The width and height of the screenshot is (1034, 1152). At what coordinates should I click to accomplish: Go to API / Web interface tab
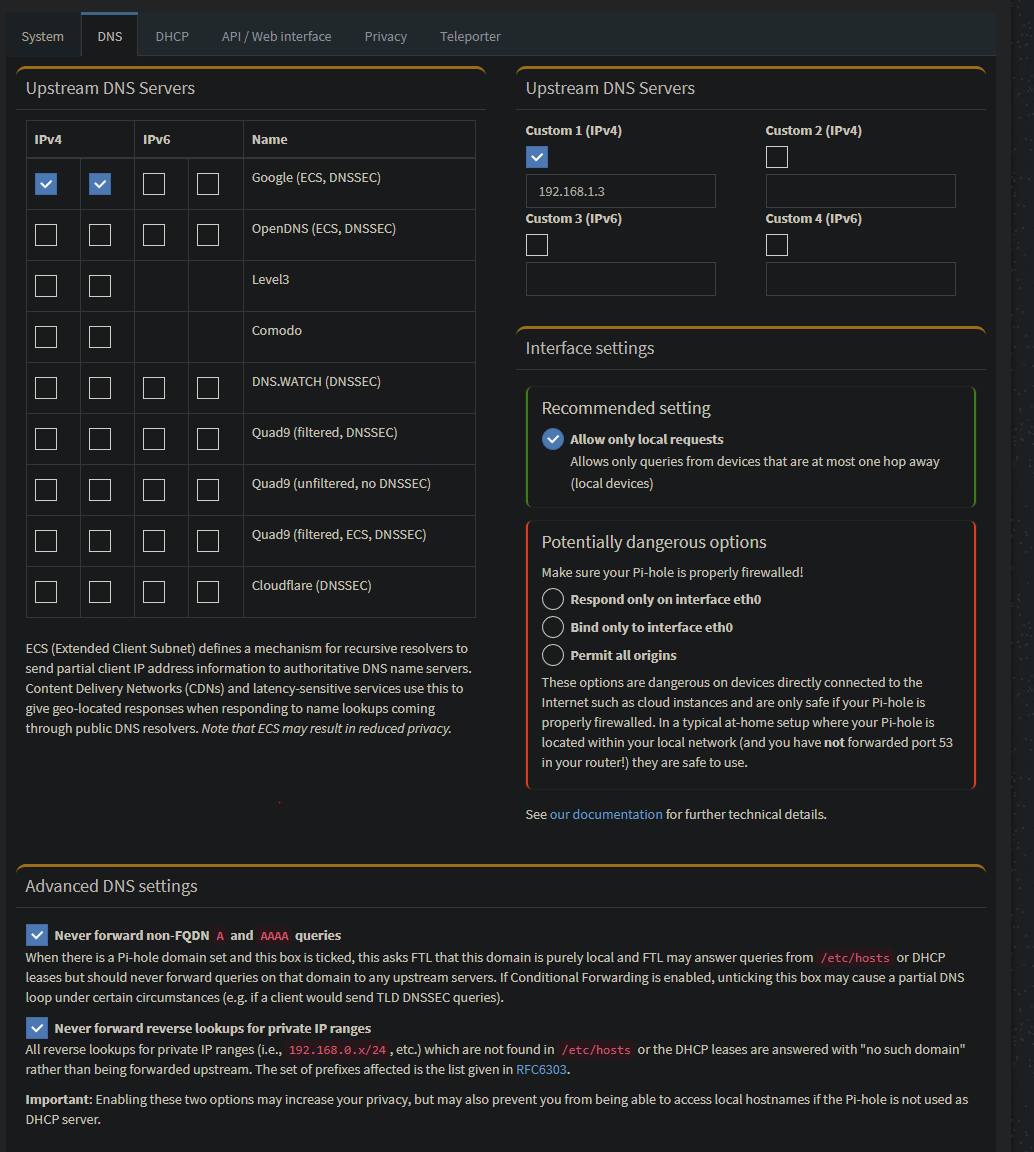tap(276, 36)
